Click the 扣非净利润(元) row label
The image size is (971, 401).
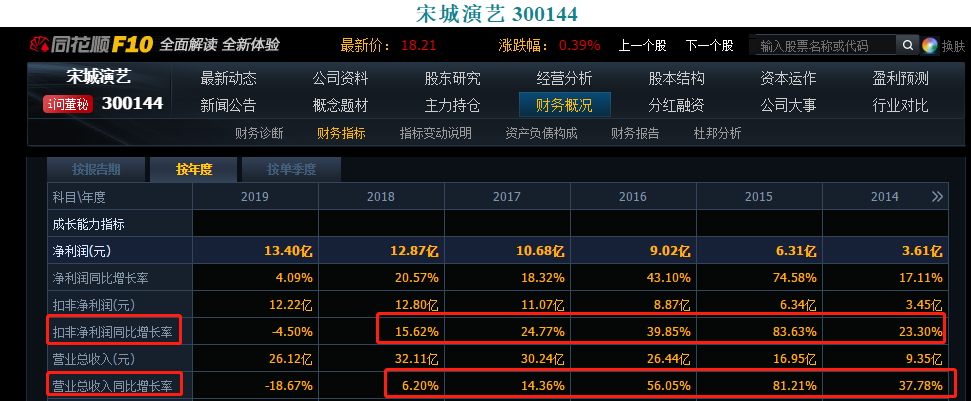click(94, 305)
